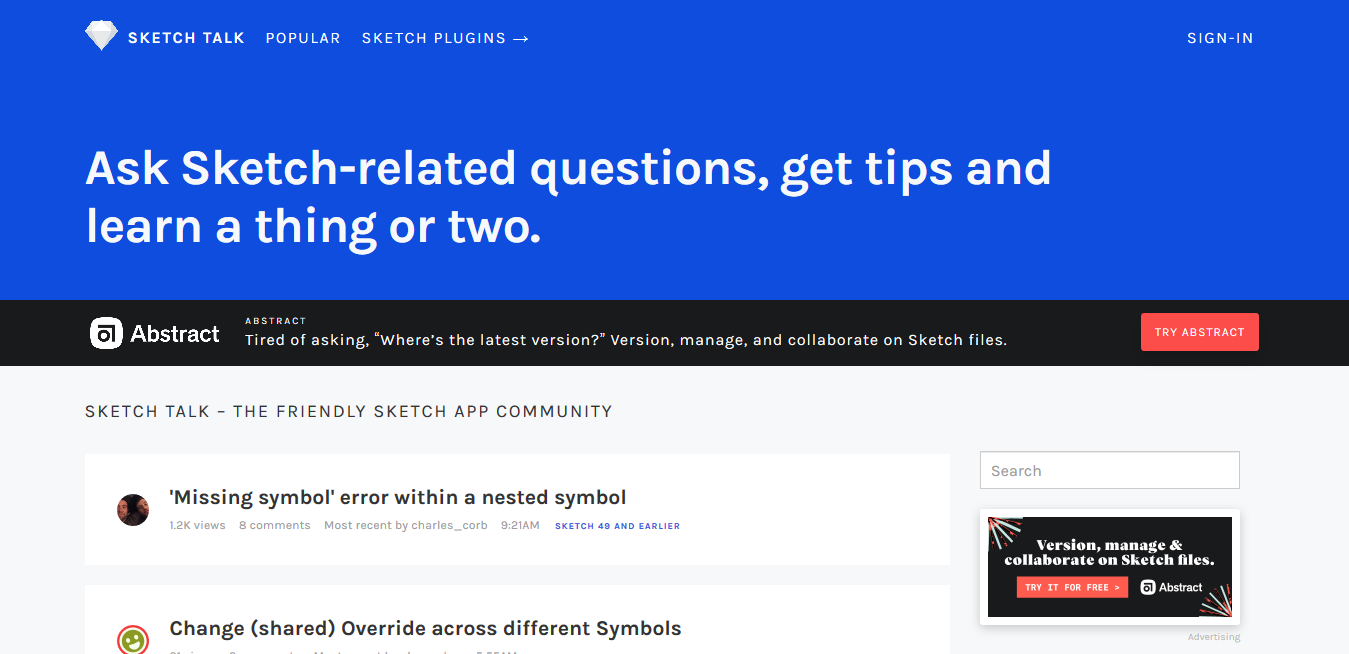1349x654 pixels.
Task: Click the Abstract logo in the banner
Action: click(x=155, y=333)
